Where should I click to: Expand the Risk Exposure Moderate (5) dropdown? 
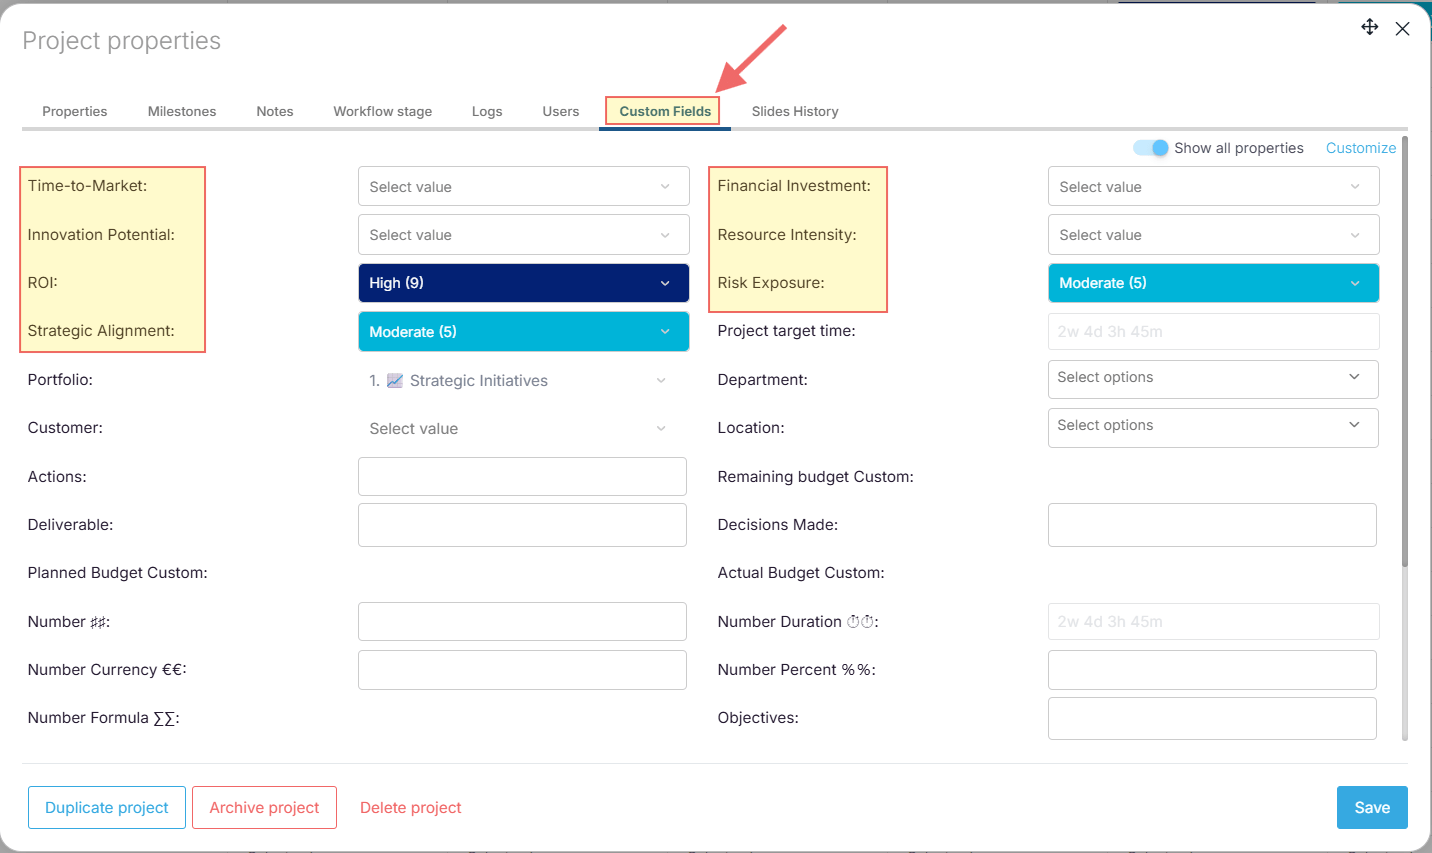[x=1212, y=283]
